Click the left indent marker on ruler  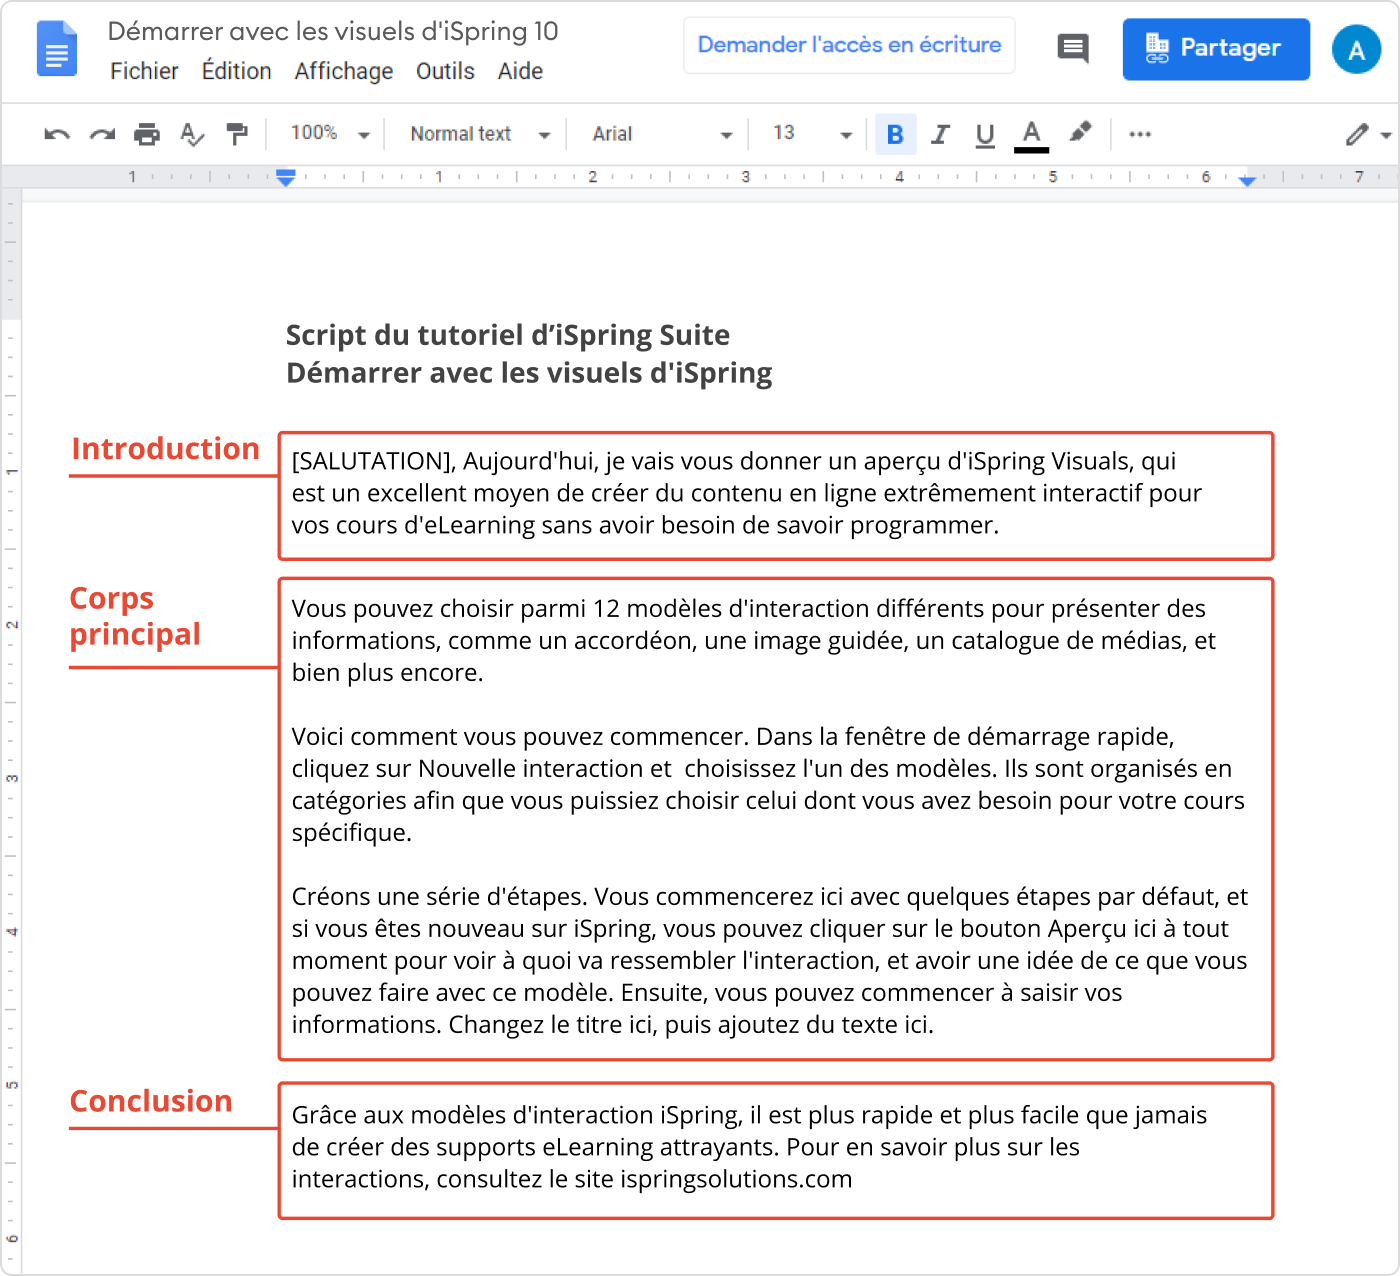tap(286, 178)
